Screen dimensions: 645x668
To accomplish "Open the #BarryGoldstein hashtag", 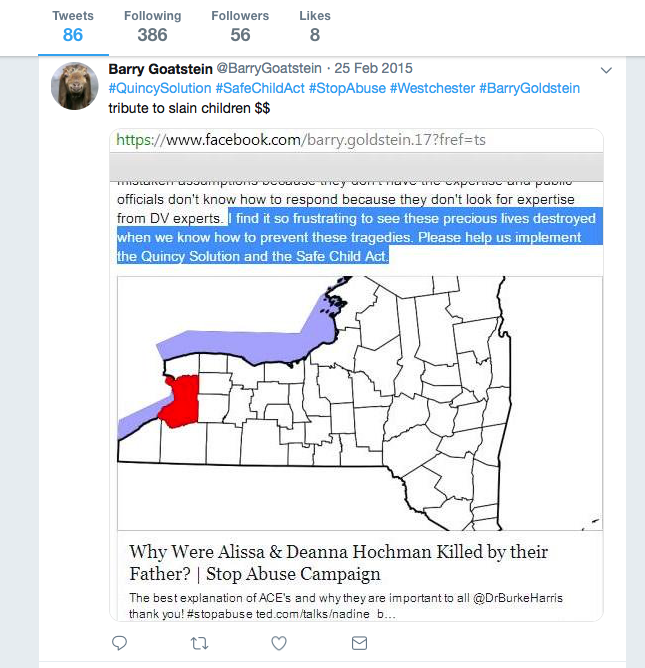I will pos(530,88).
